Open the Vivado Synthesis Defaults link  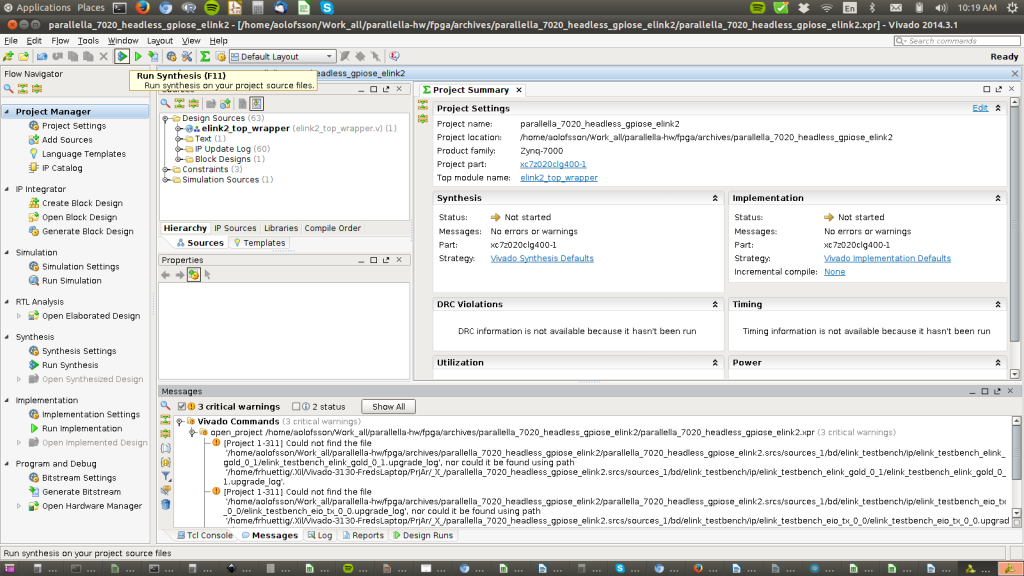tap(542, 259)
